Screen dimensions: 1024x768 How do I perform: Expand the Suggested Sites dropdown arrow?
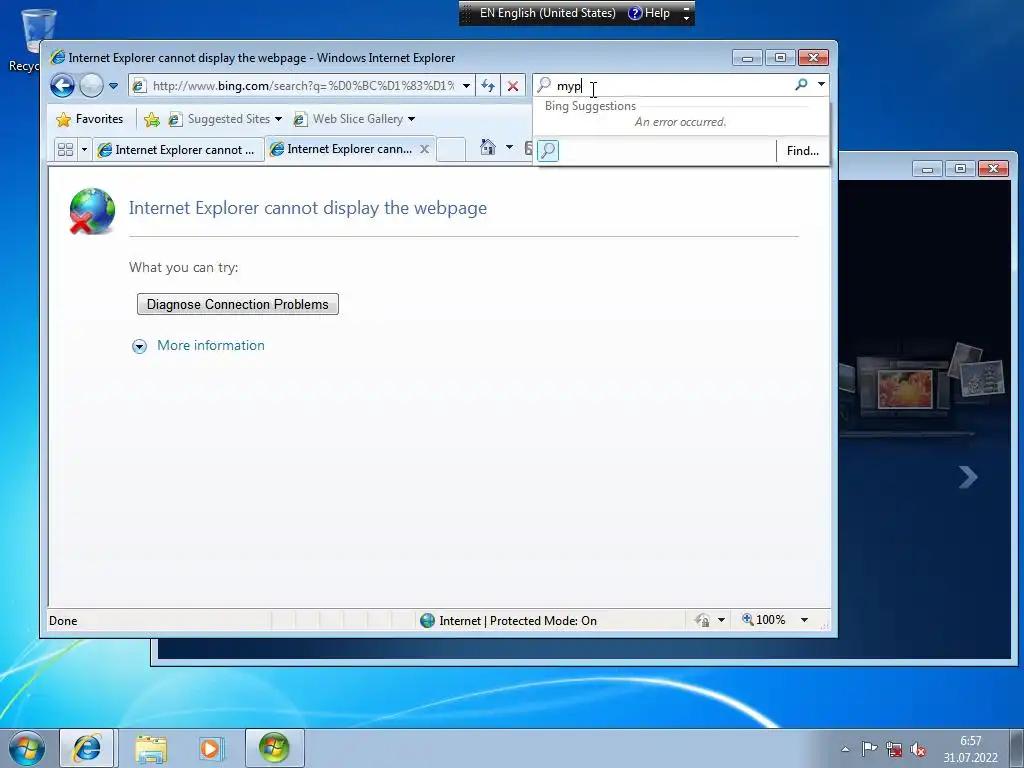pyautogui.click(x=278, y=119)
